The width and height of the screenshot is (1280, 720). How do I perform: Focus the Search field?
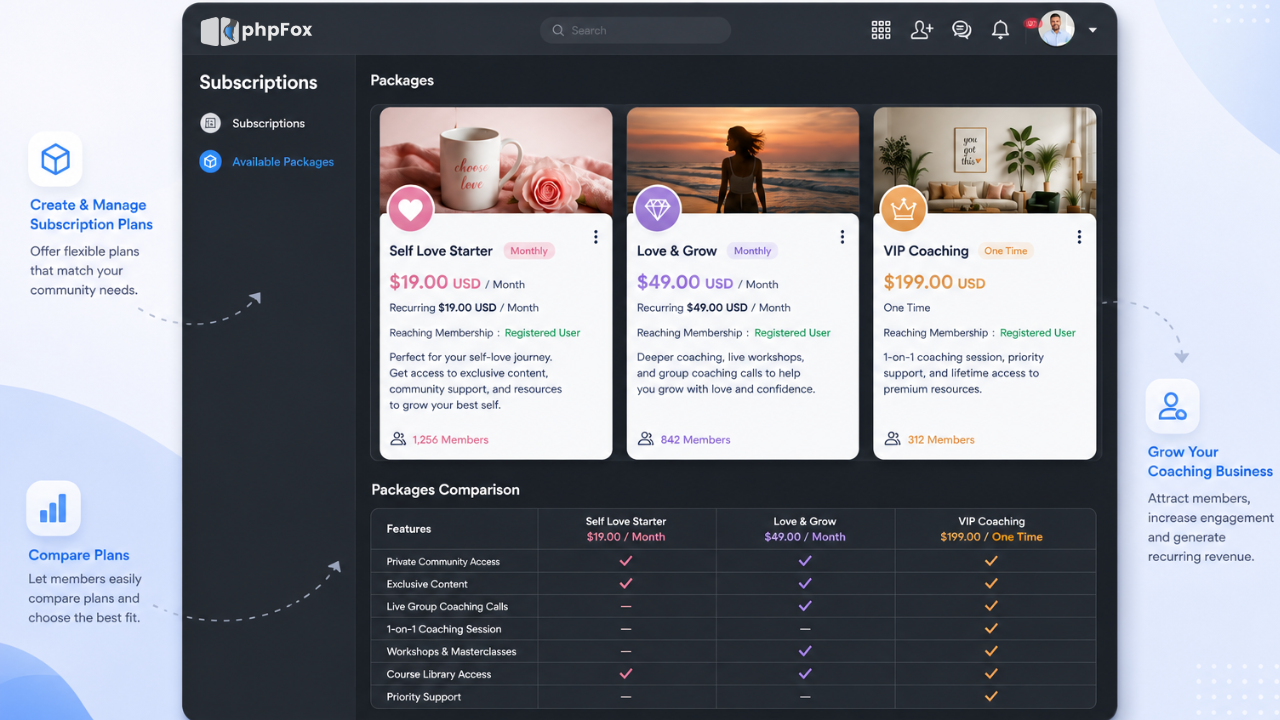(635, 30)
